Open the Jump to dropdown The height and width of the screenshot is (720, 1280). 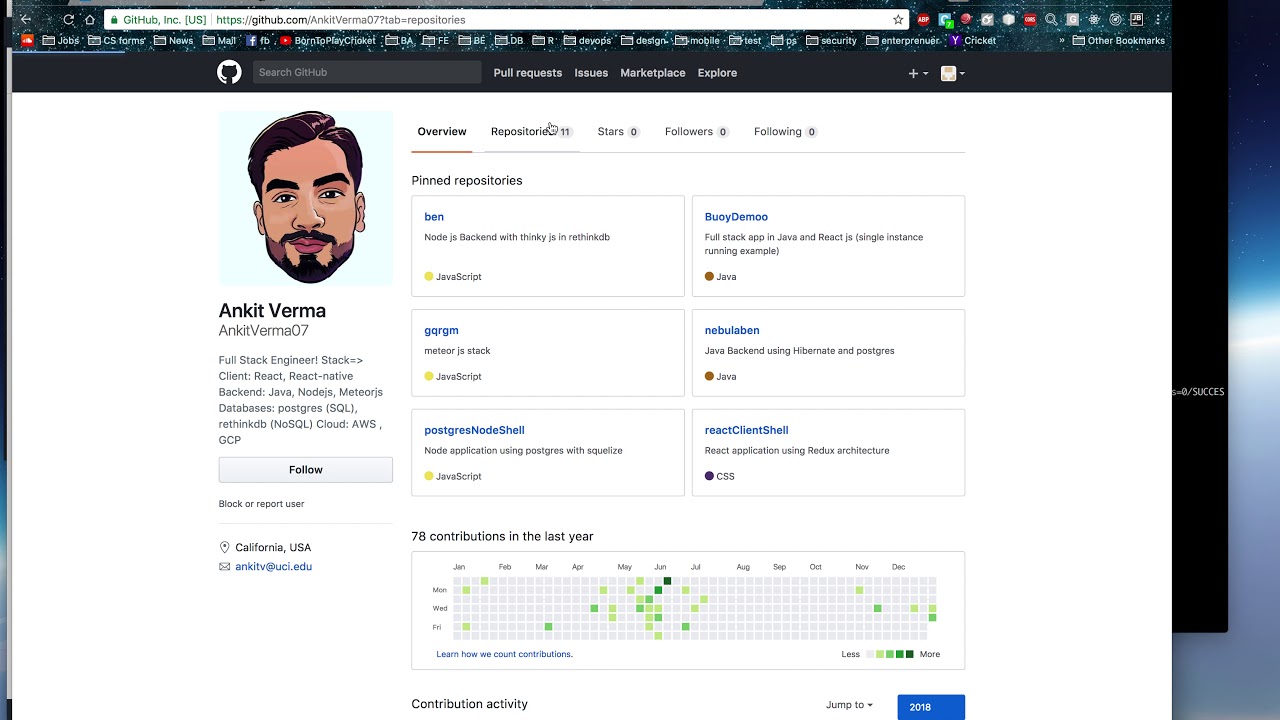[849, 705]
